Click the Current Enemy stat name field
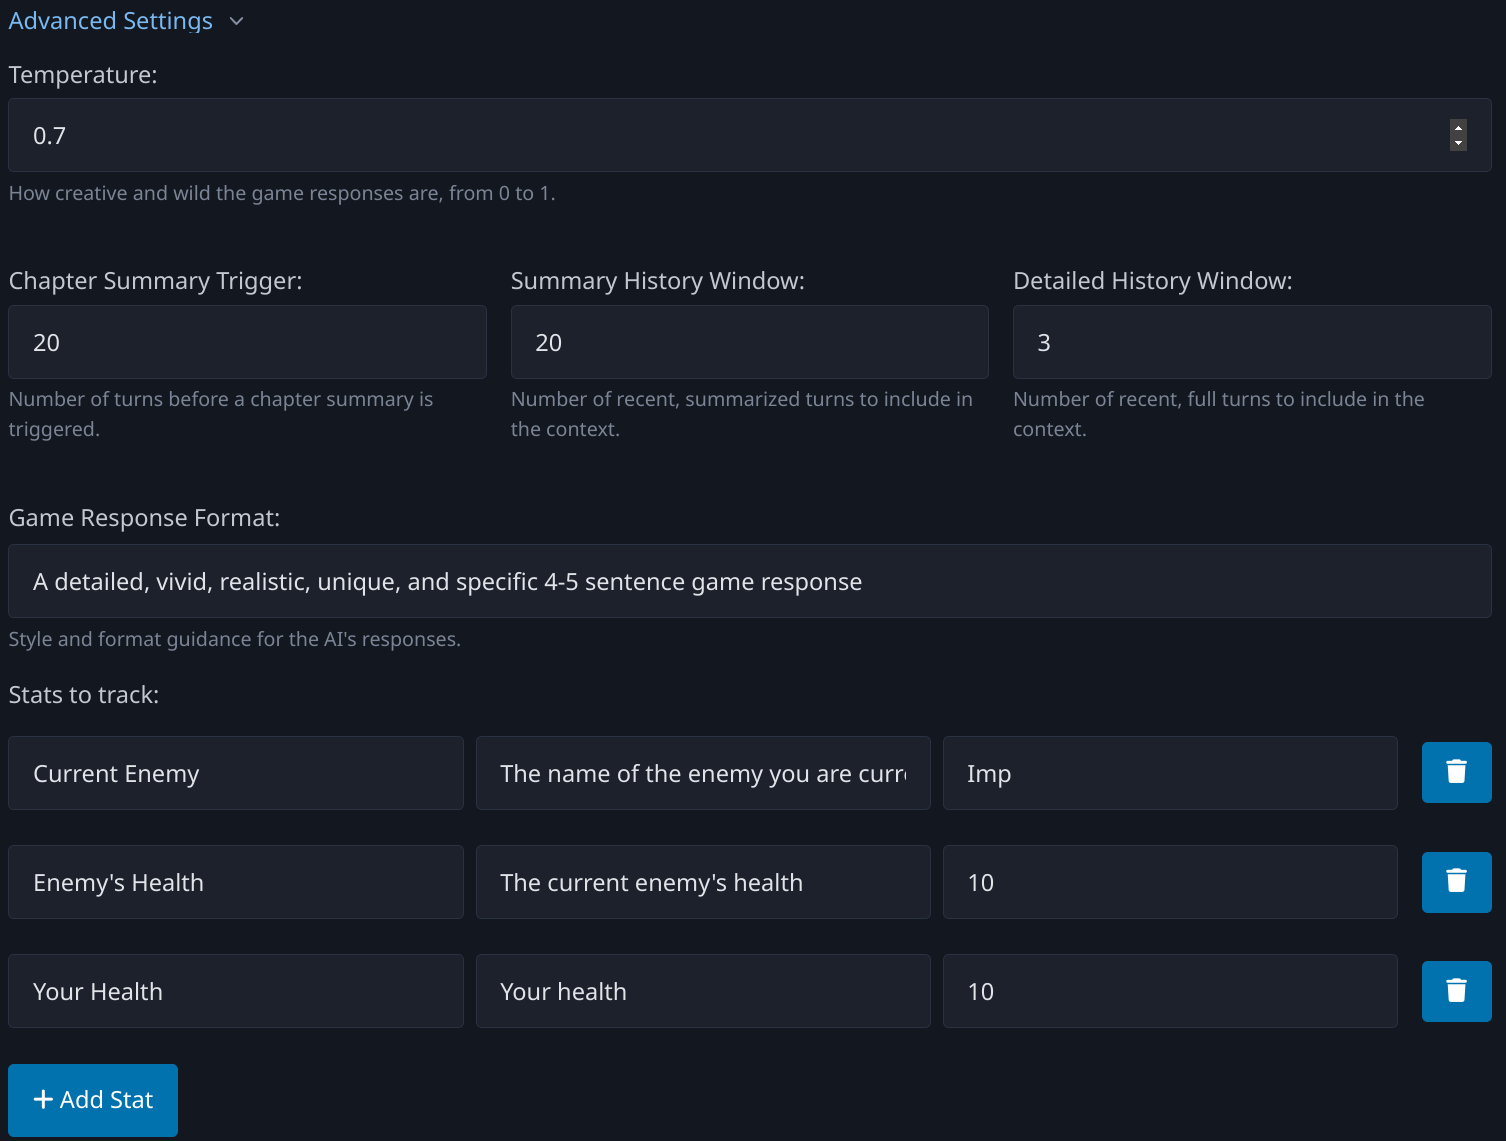Viewport: 1506px width, 1141px height. pos(235,773)
